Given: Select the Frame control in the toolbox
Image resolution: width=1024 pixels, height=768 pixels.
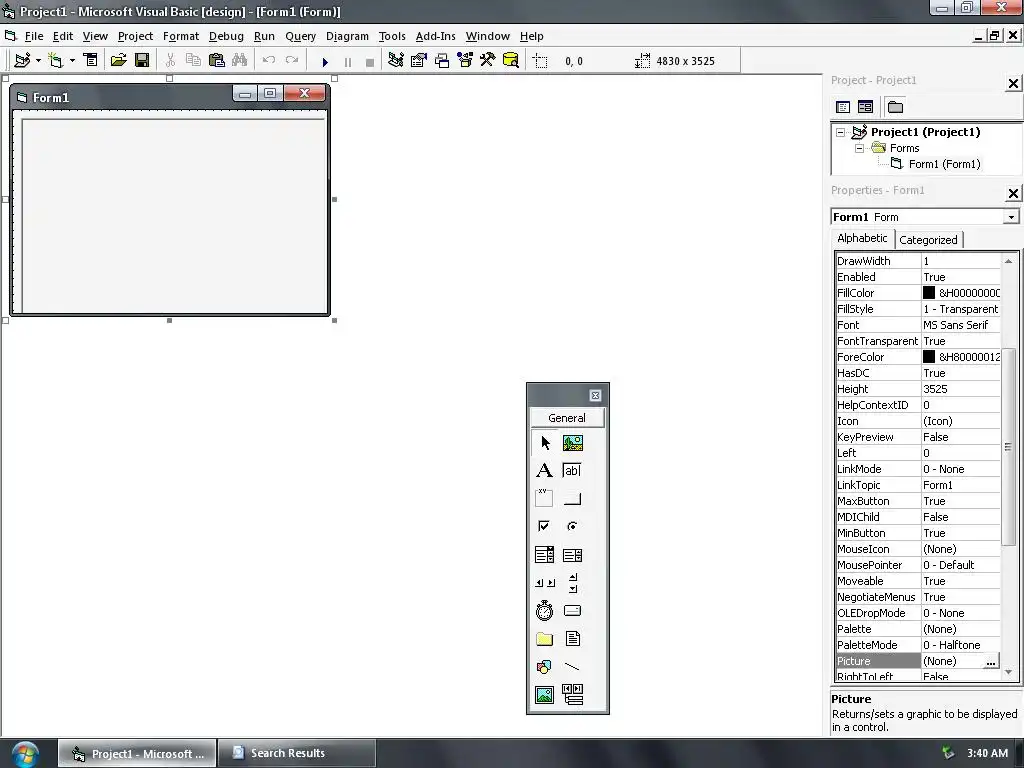Looking at the screenshot, I should 545,498.
